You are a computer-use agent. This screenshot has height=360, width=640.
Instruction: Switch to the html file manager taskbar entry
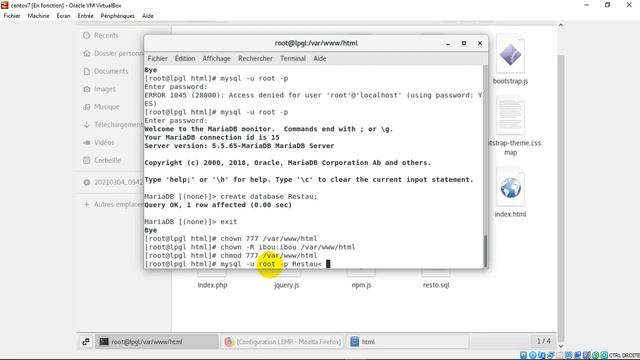click(x=408, y=342)
